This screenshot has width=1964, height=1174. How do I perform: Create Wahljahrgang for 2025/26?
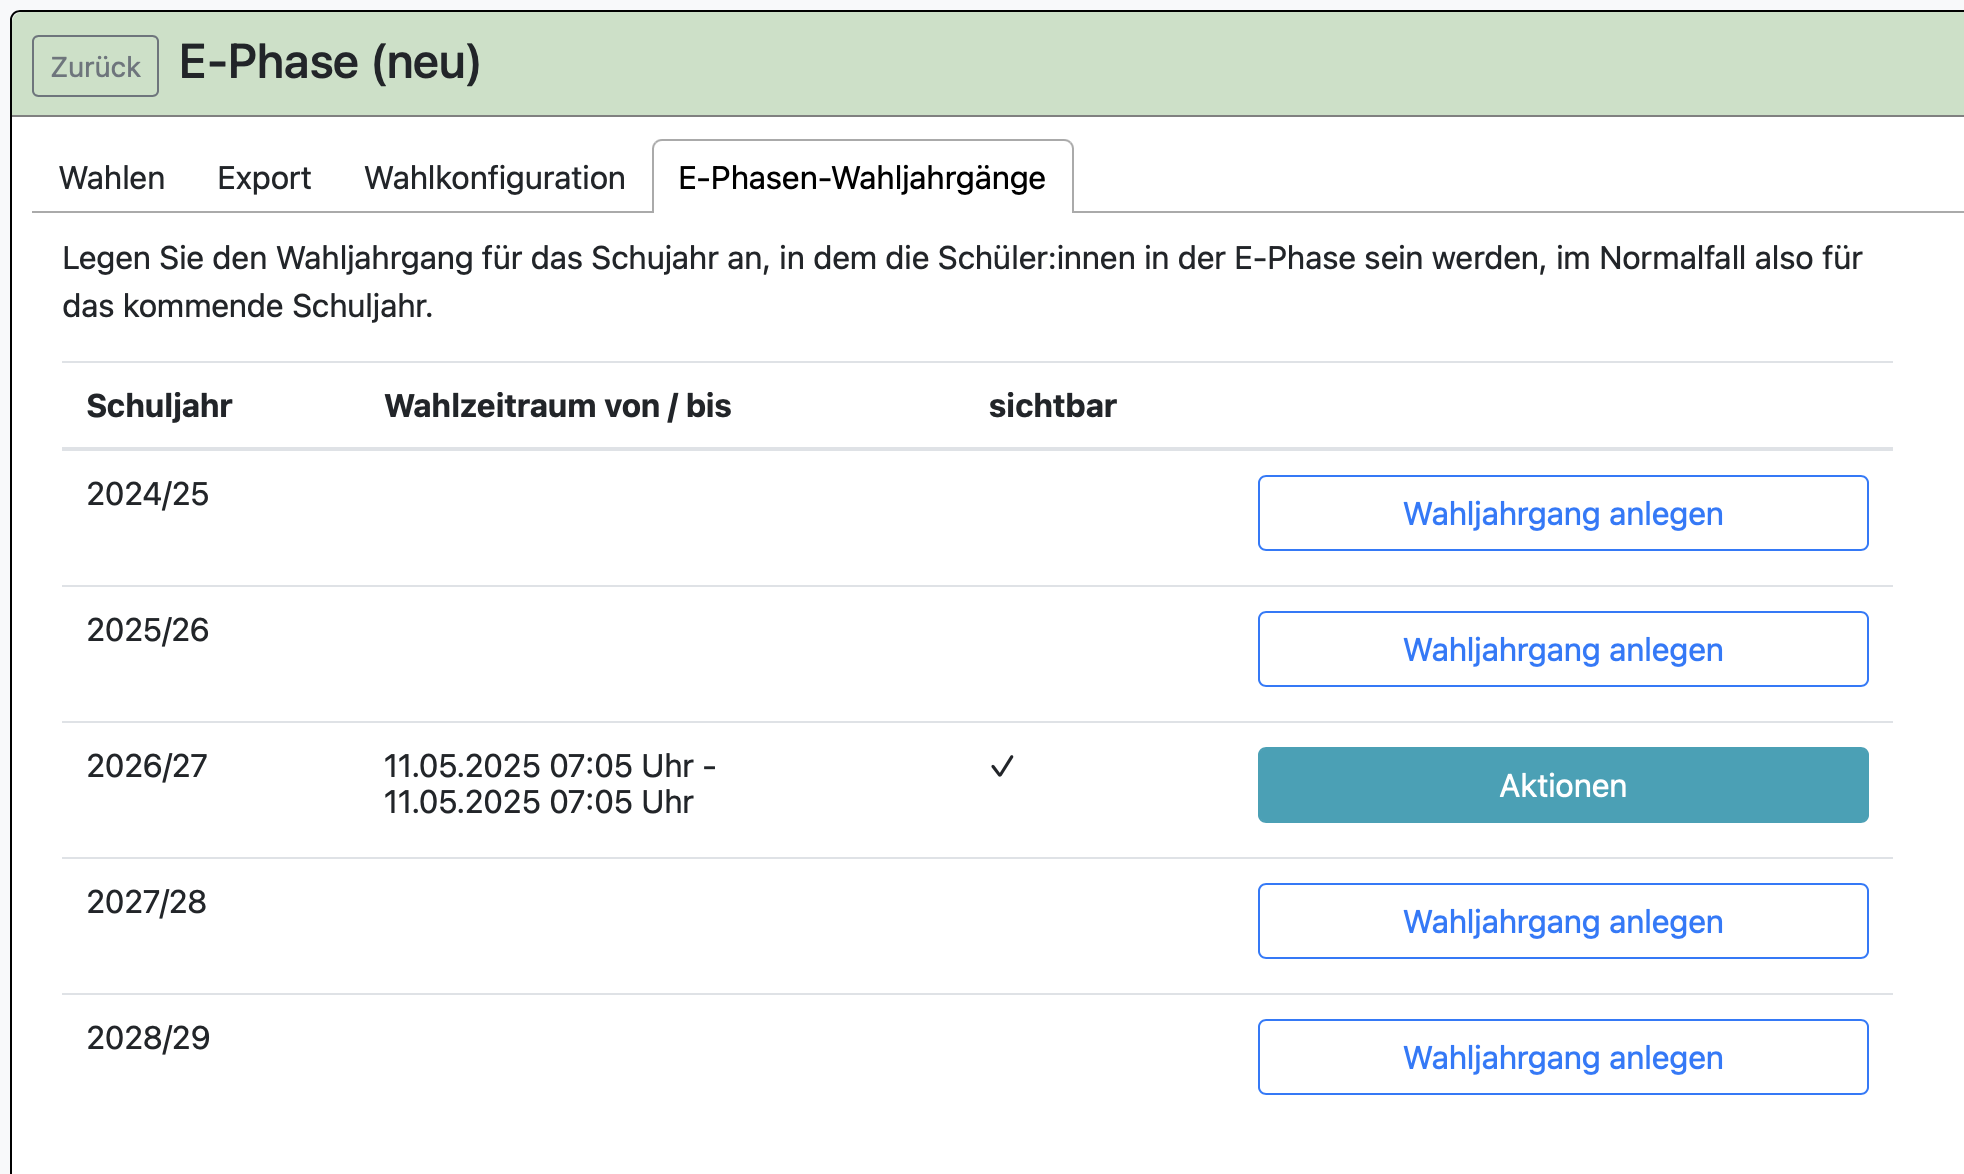point(1562,649)
